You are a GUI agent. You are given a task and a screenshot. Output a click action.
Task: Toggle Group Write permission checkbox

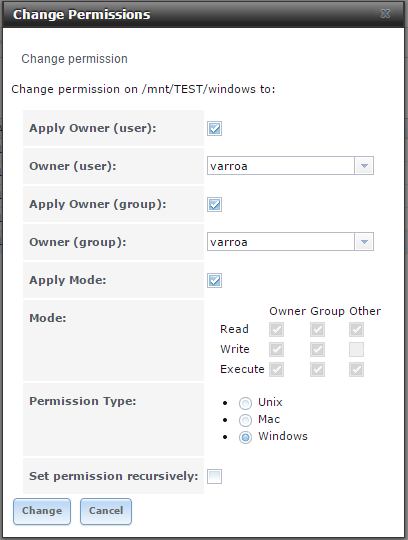[x=317, y=350]
